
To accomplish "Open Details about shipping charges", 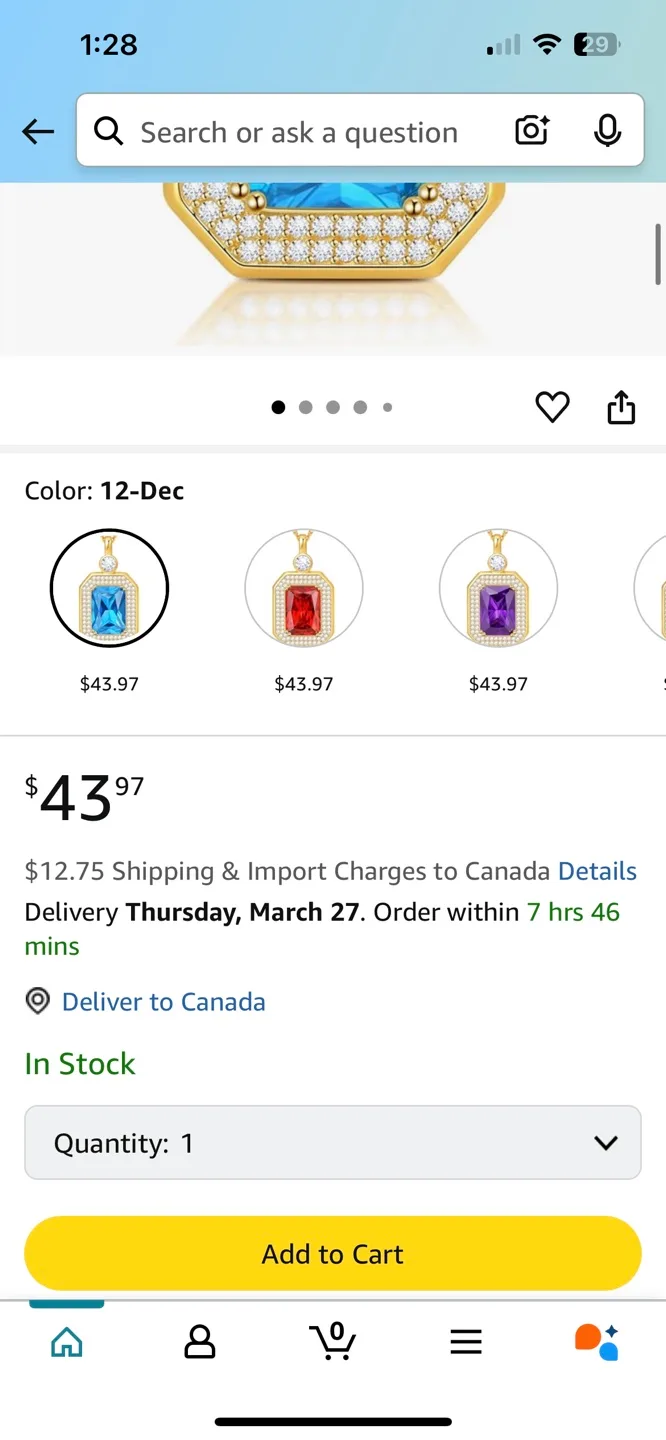I will 597,871.
